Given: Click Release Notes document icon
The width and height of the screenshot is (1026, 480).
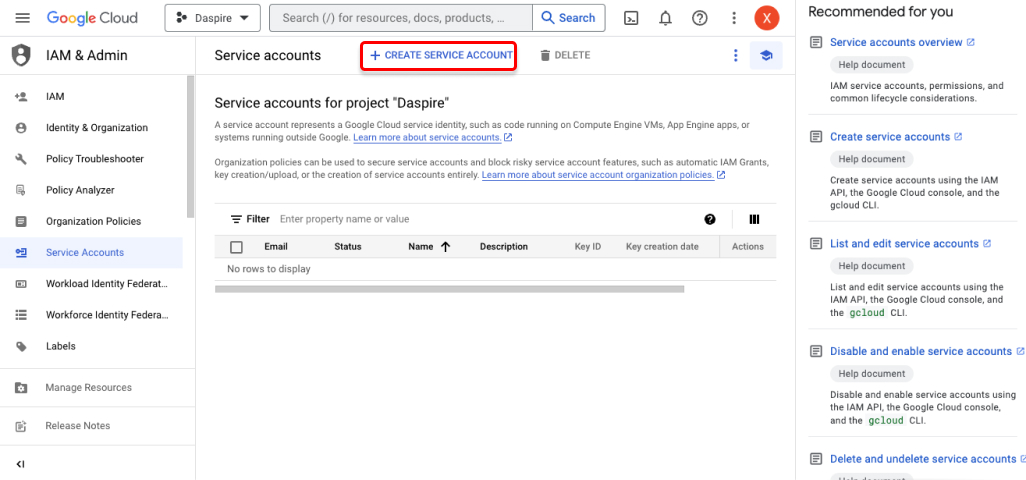Looking at the screenshot, I should pos(21,426).
